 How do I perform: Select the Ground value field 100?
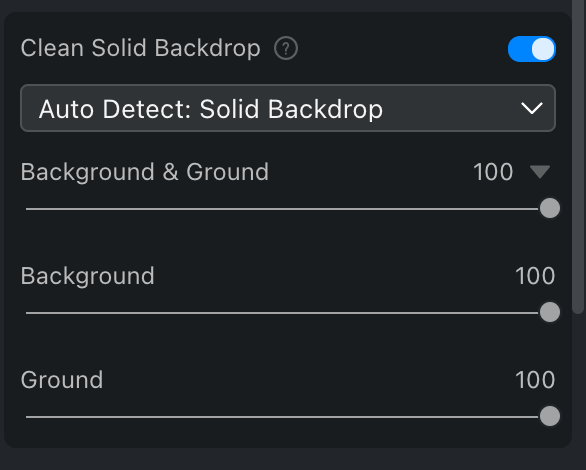(535, 380)
